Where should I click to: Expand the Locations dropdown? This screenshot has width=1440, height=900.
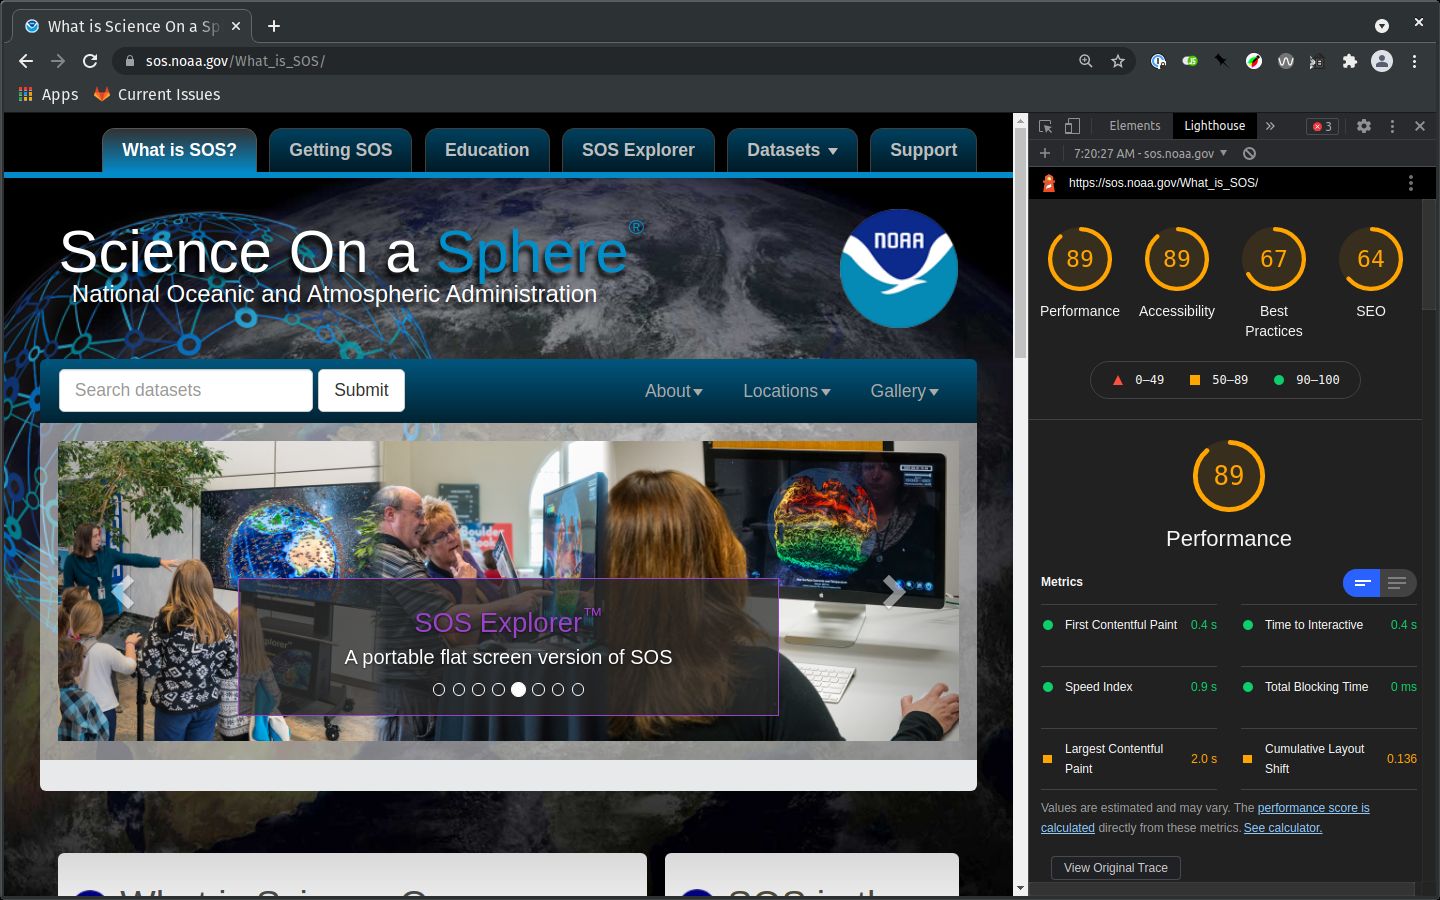point(787,391)
